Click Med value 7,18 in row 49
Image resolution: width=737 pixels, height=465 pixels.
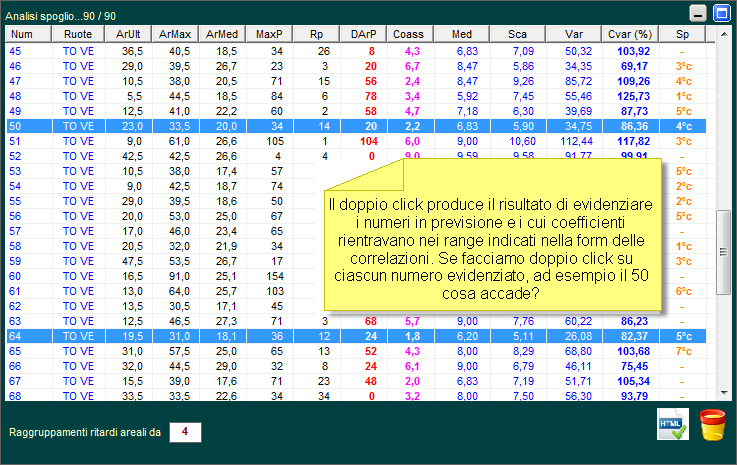click(467, 111)
